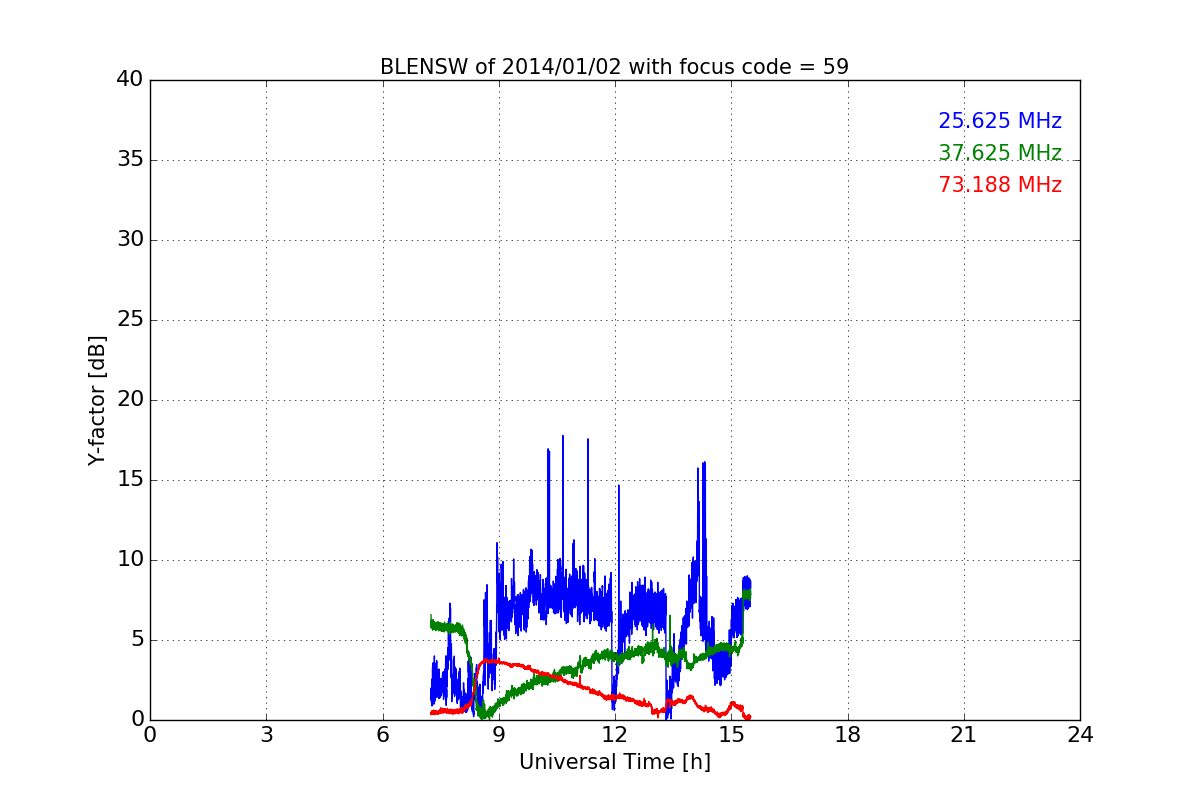Image resolution: width=1200 pixels, height=800 pixels.
Task: Click the '25.625 MHz' legend label
Action: [1000, 121]
